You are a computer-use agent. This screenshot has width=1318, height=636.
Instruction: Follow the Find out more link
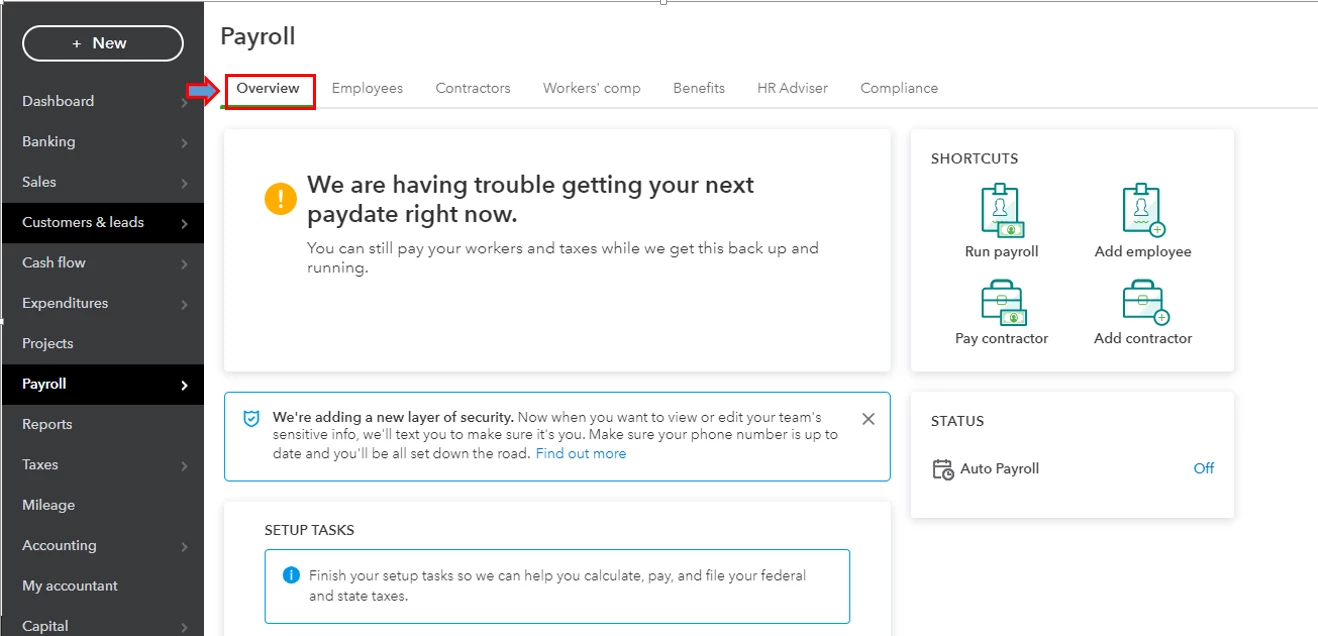[x=581, y=453]
